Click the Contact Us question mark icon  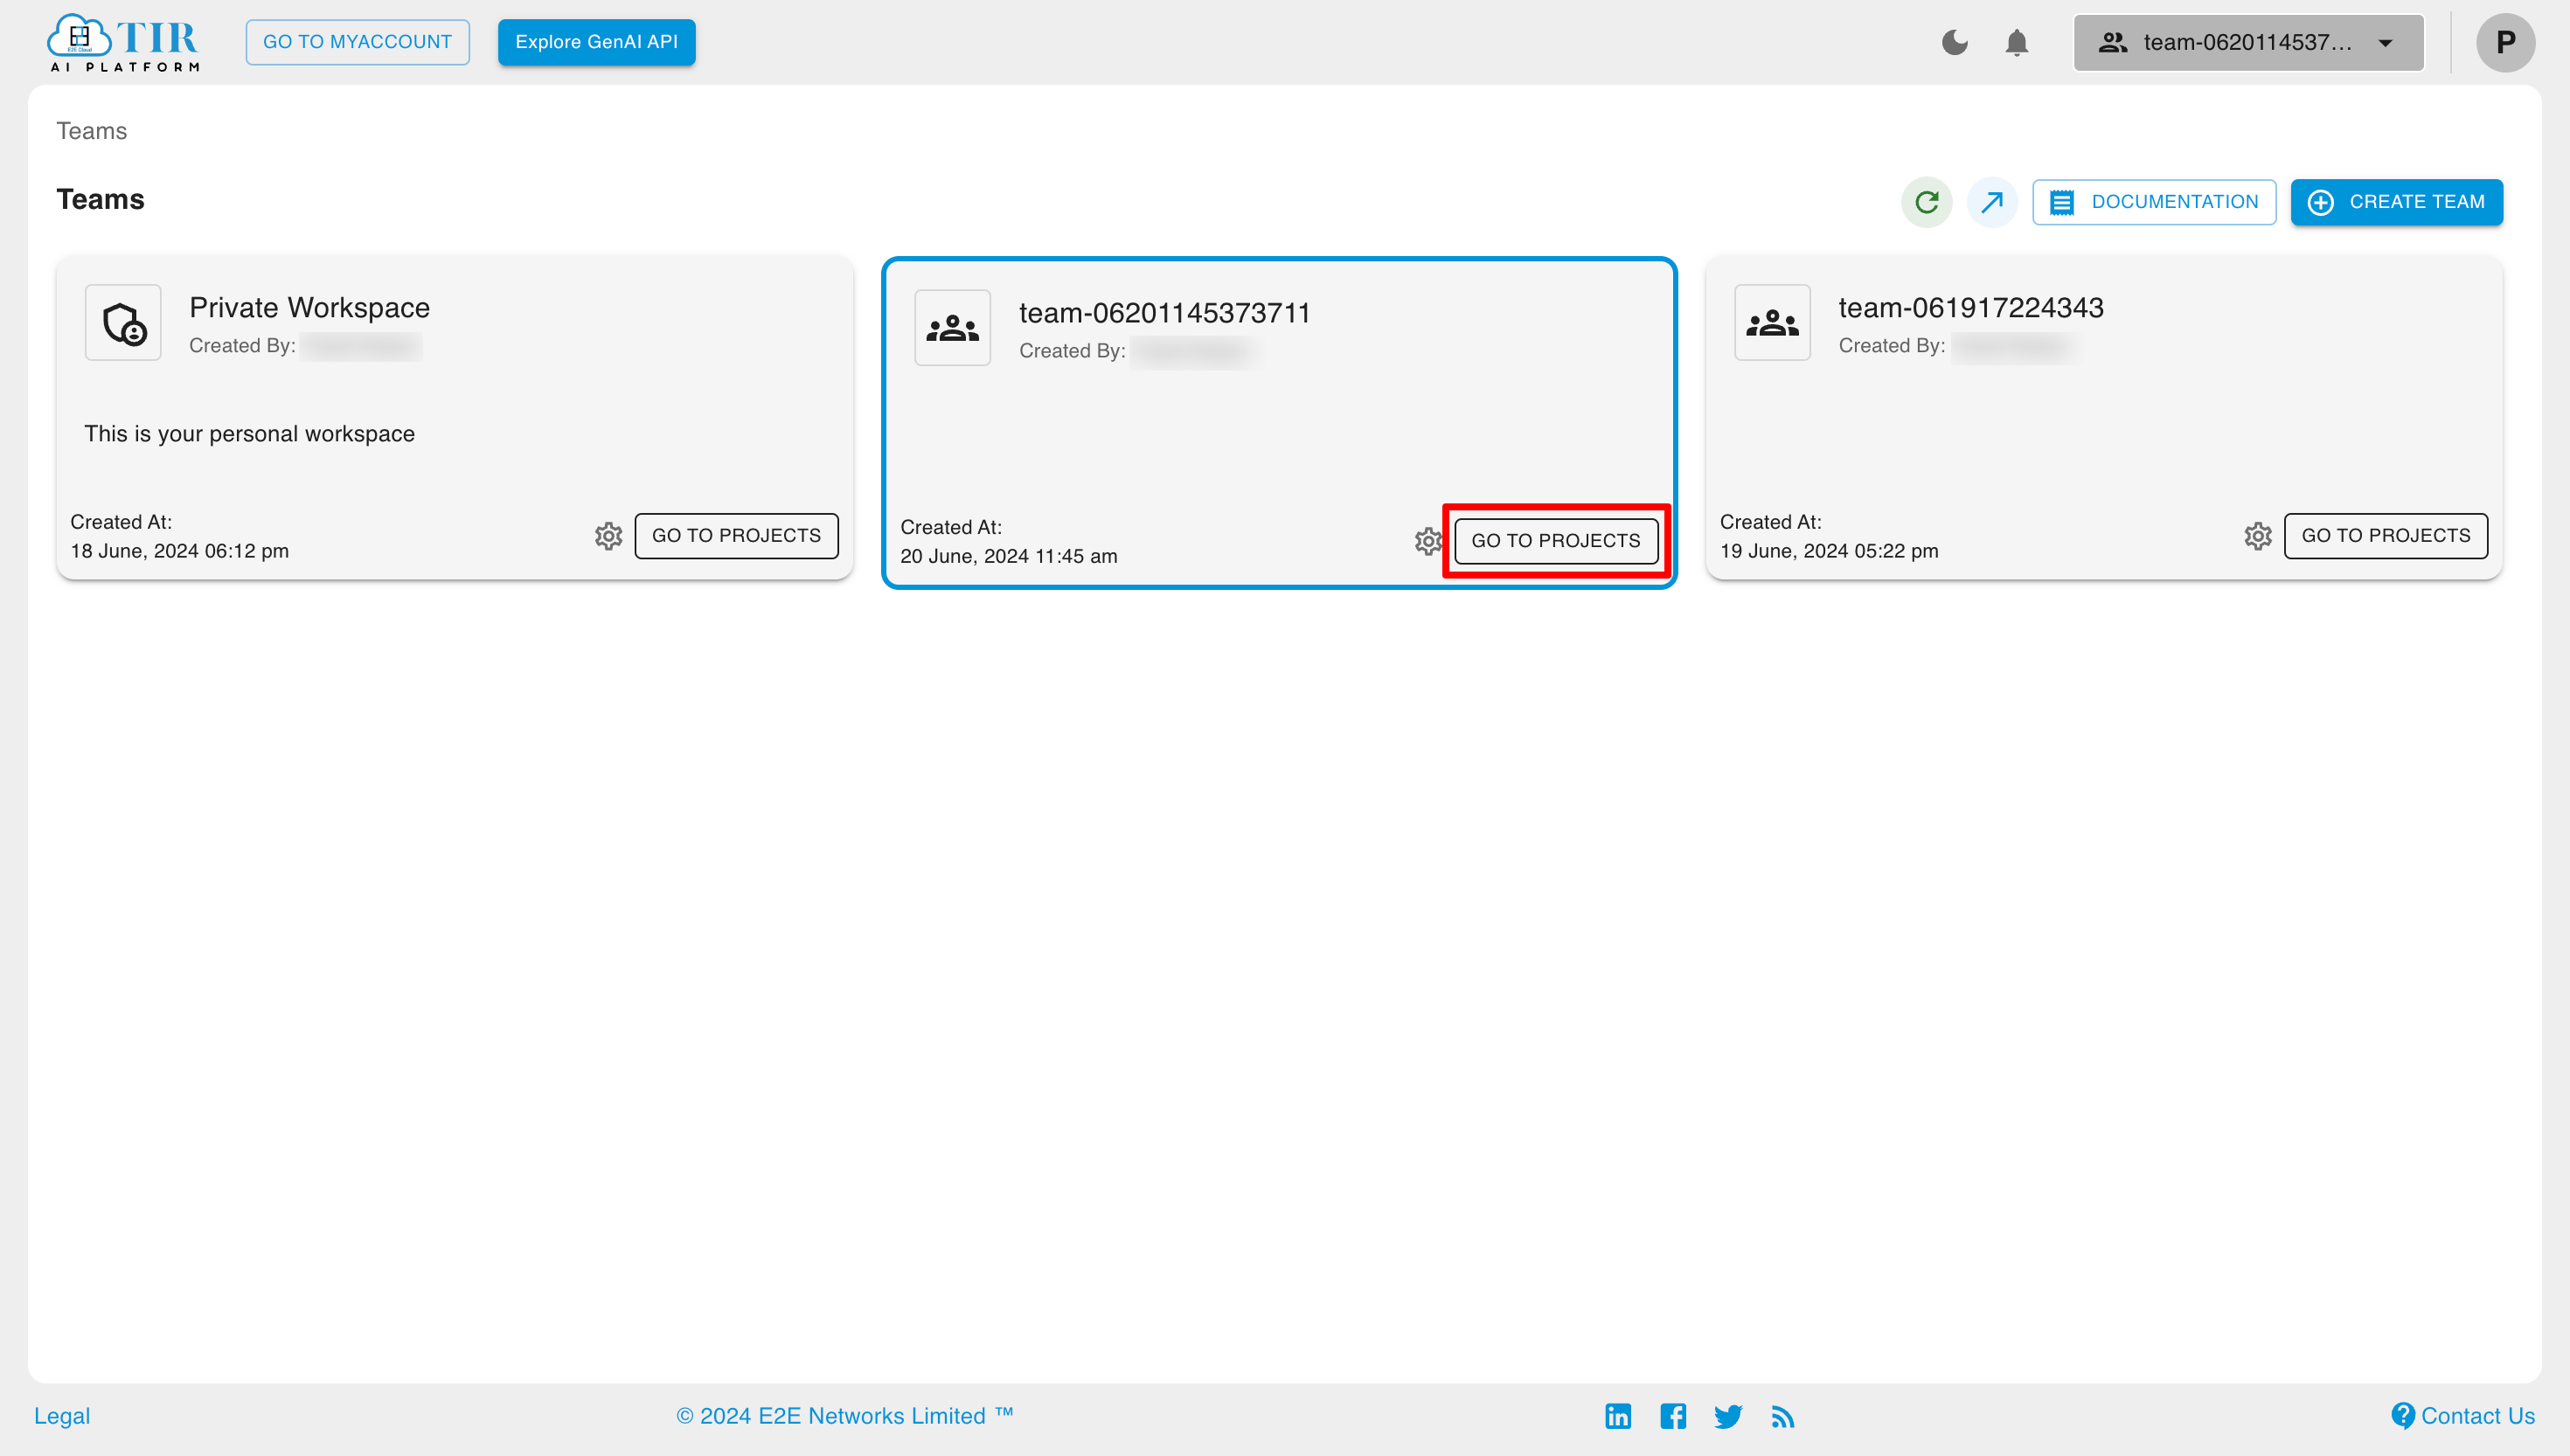(2402, 1416)
